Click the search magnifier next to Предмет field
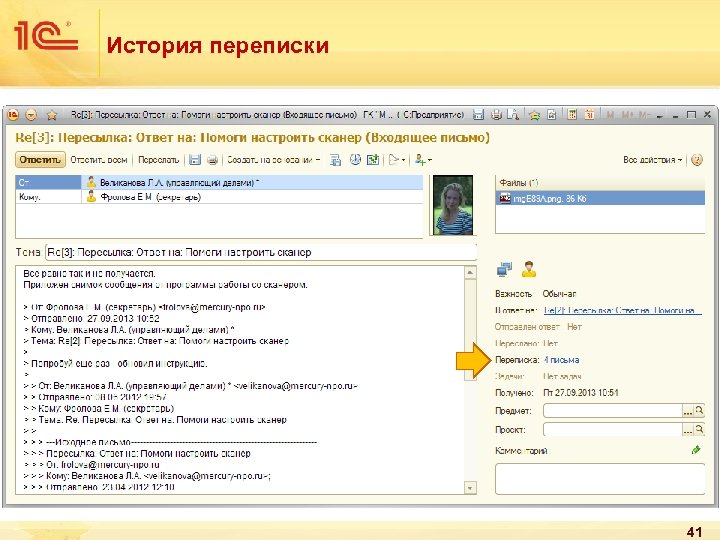Viewport: 720px width, 540px height. click(699, 411)
